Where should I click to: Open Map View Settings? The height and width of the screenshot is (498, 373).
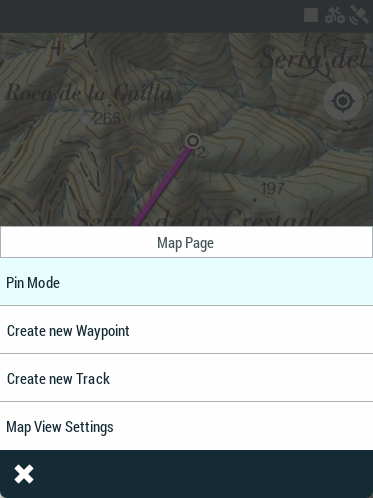click(186, 426)
